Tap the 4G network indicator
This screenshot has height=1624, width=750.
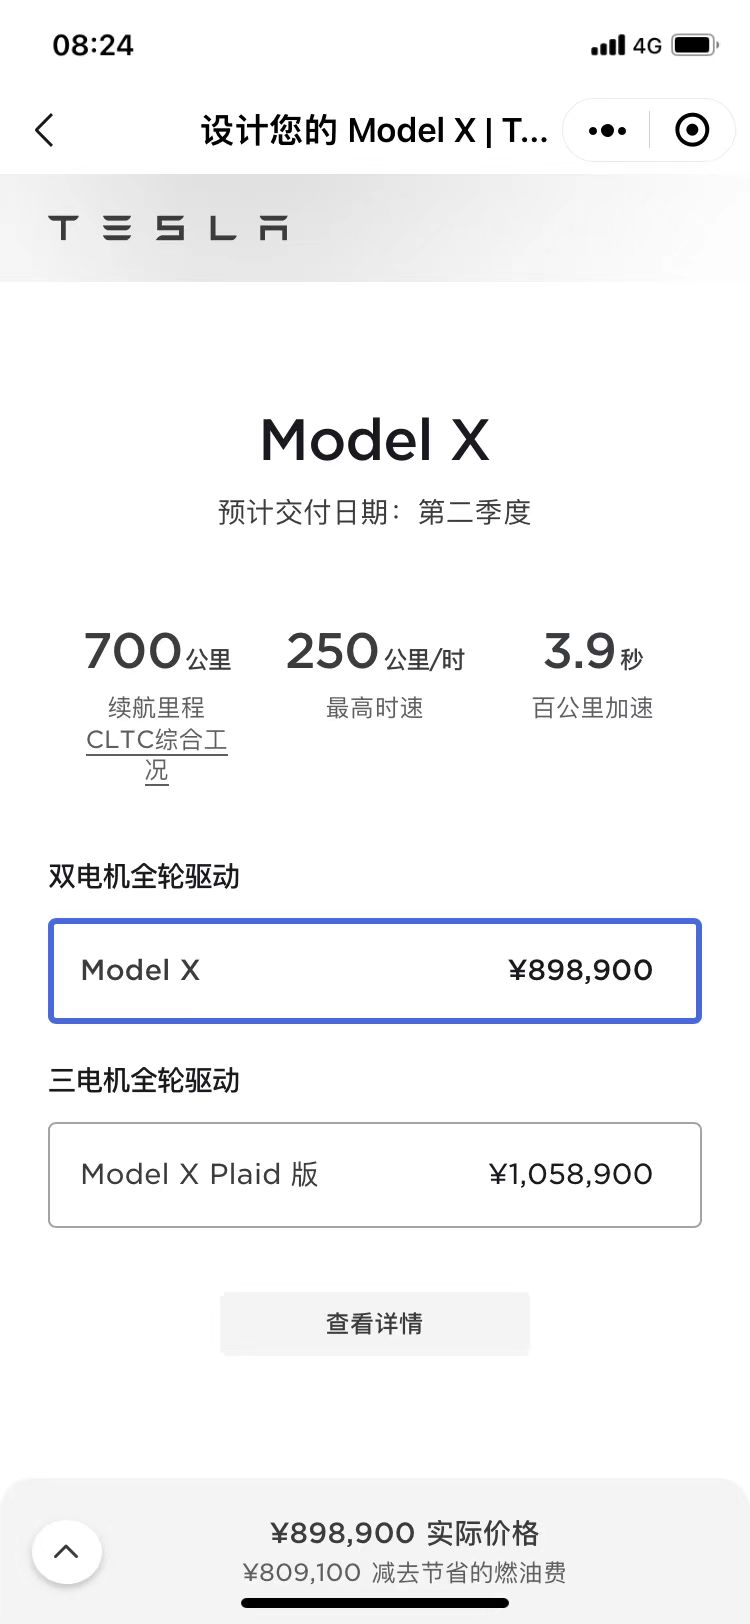(647, 45)
